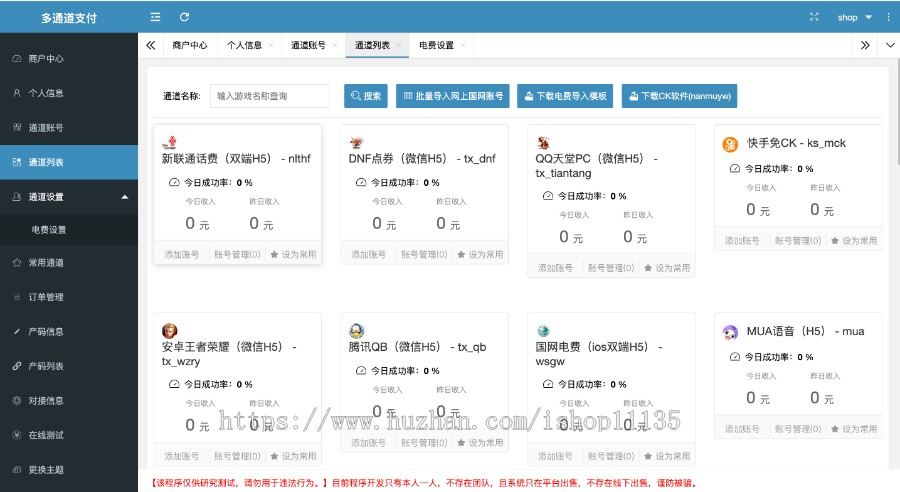Set MUA语音 as 常用 with star

pyautogui.click(x=854, y=429)
